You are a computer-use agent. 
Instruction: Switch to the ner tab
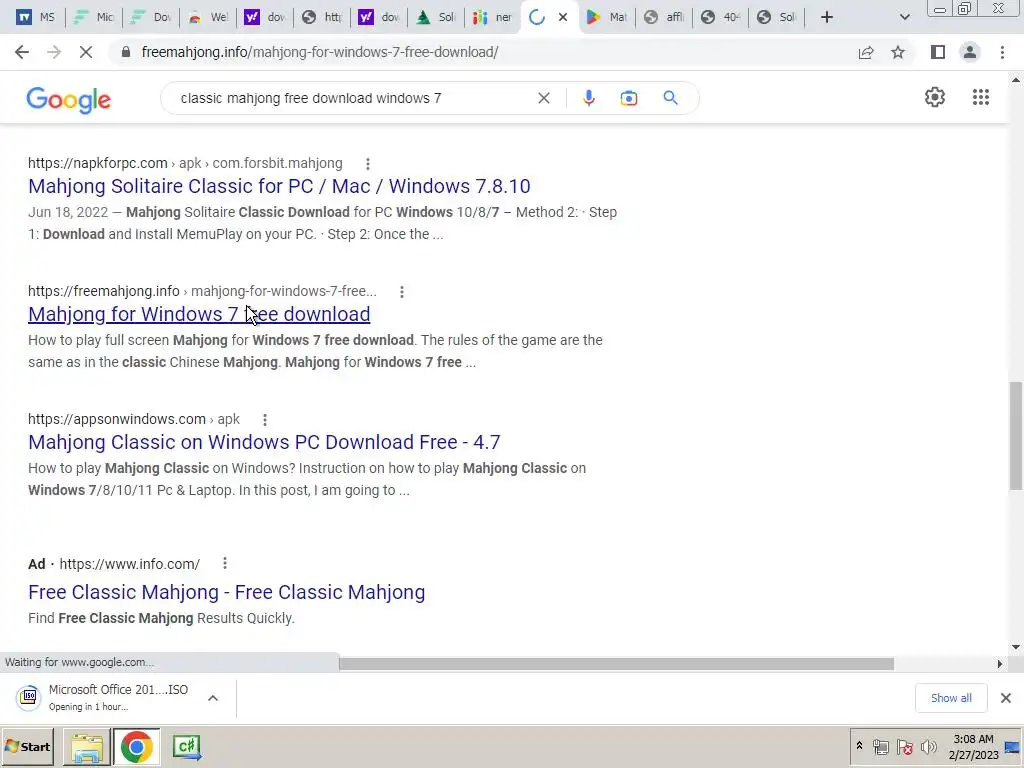[493, 17]
